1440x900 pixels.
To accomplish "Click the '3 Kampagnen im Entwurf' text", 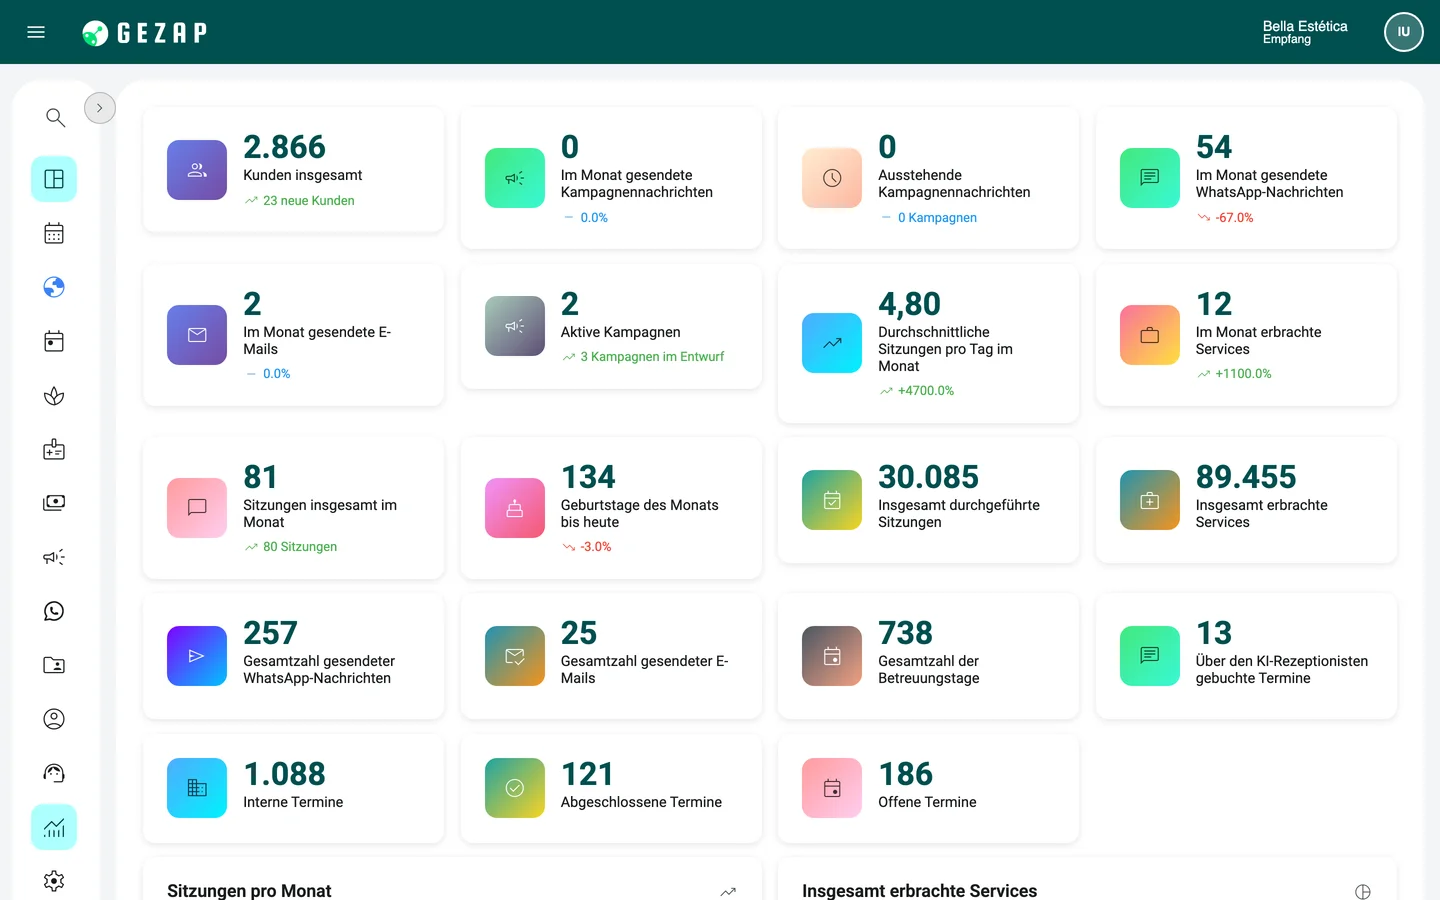I will 652,357.
